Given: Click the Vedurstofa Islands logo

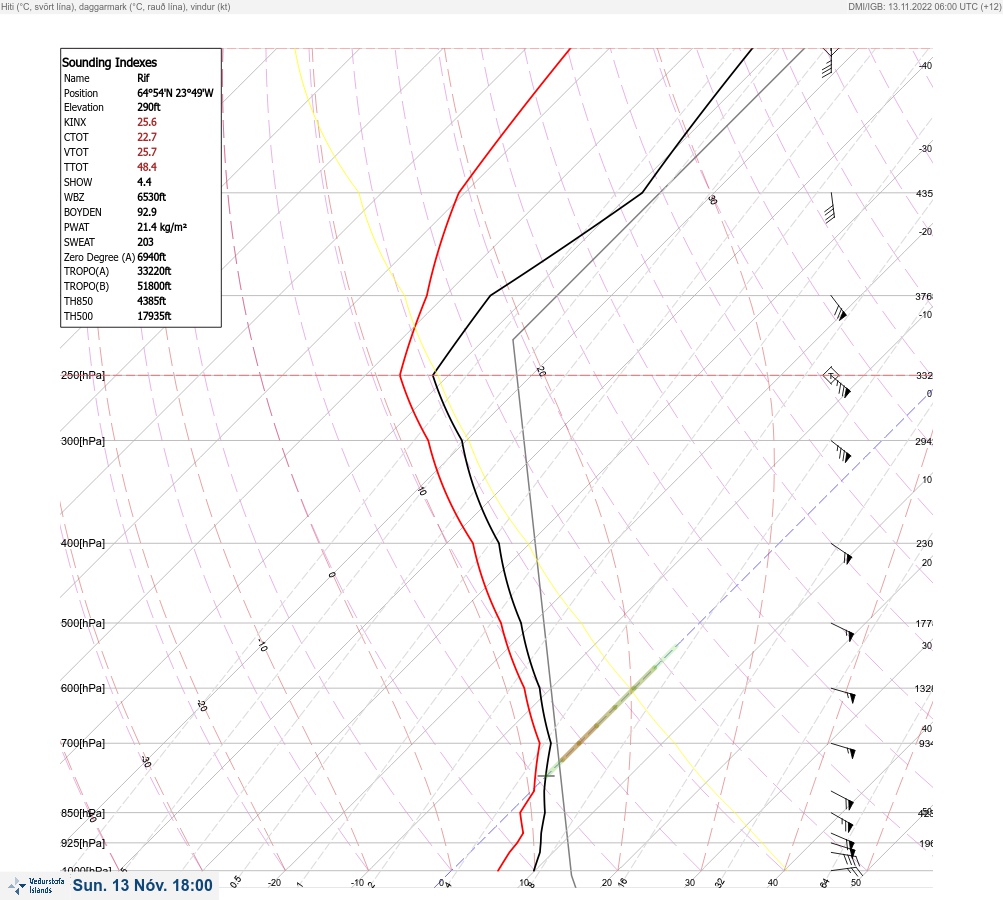Looking at the screenshot, I should coord(36,885).
